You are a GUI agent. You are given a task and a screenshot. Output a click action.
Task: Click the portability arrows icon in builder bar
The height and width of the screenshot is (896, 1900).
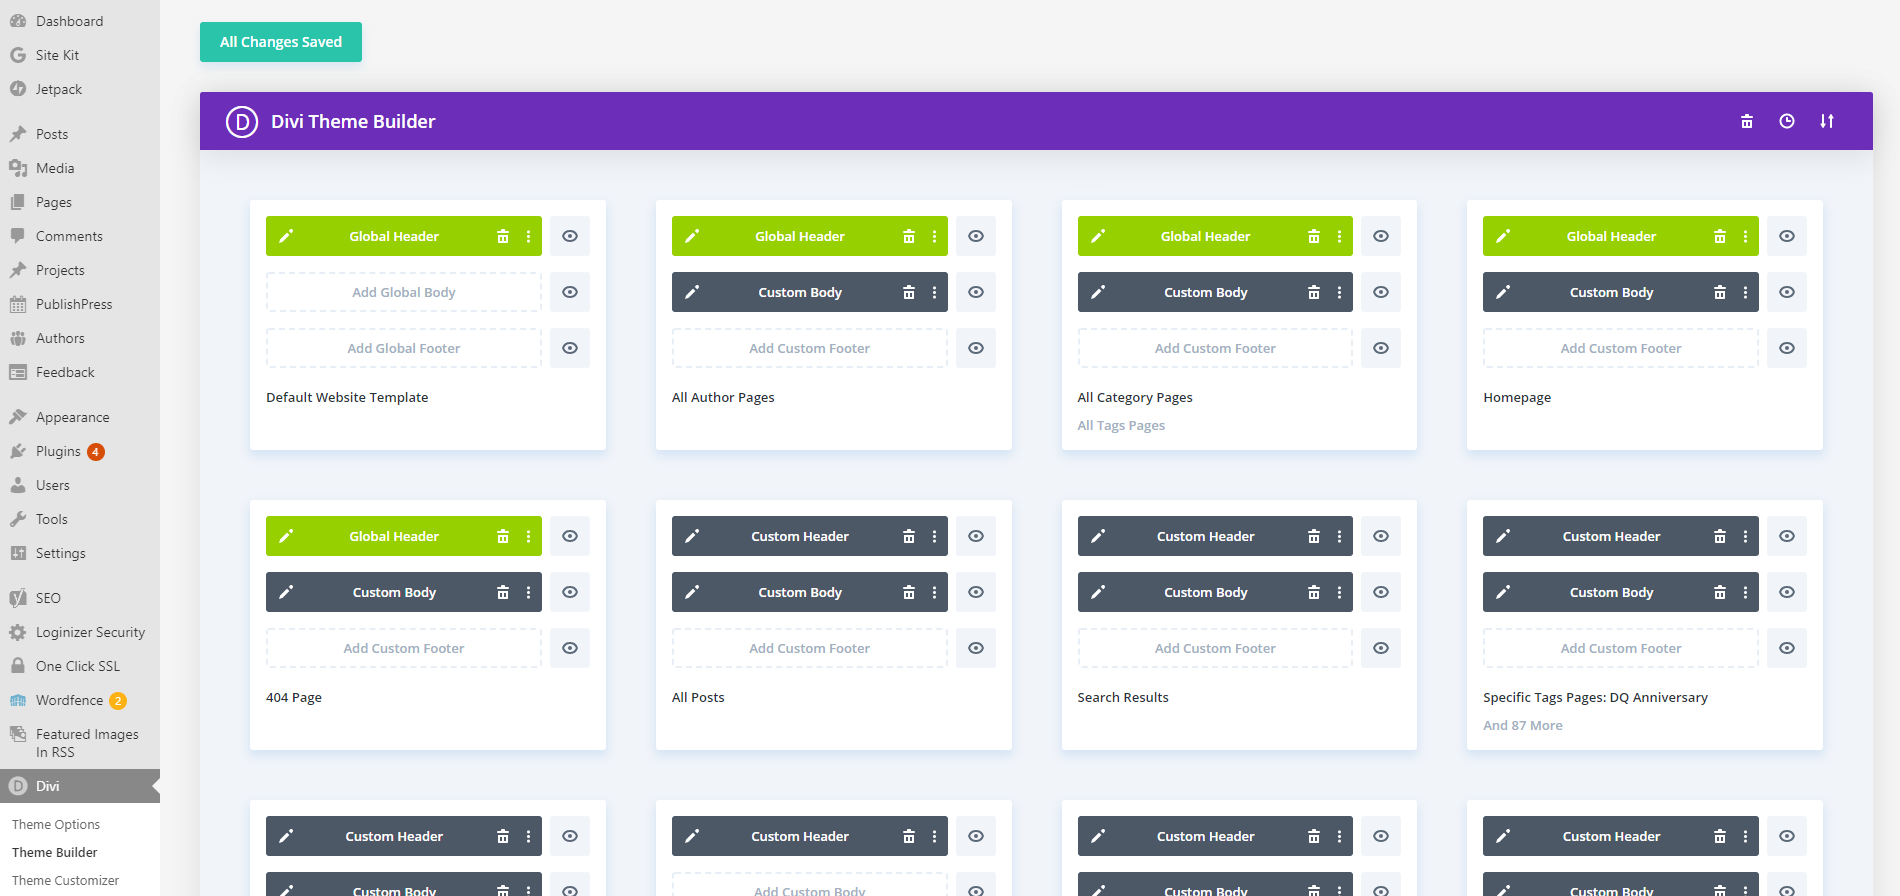tap(1827, 121)
